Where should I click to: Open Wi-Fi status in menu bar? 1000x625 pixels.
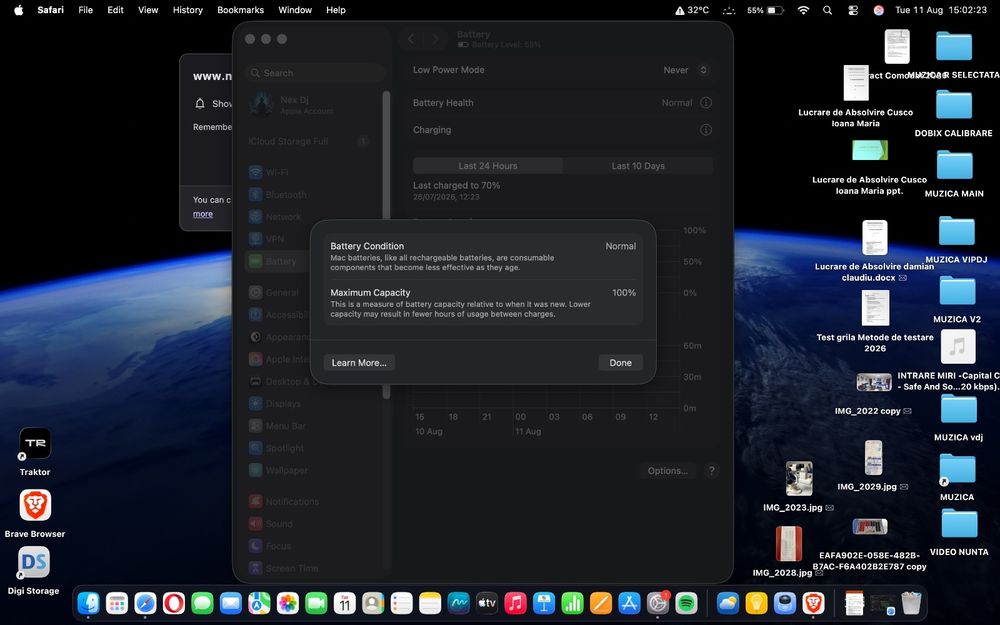click(x=804, y=10)
